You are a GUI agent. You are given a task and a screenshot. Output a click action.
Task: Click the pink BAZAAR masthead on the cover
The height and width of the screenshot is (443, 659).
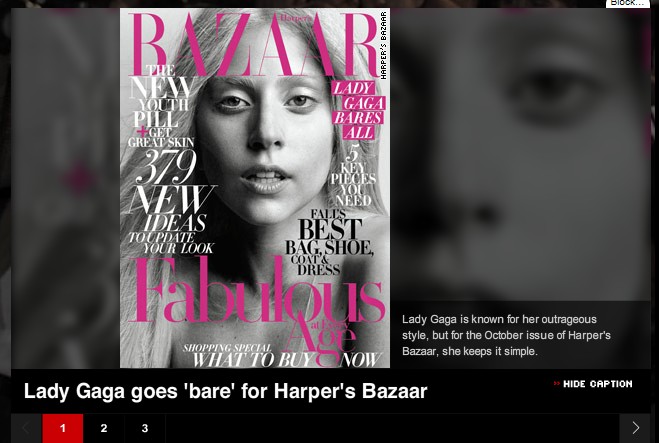(255, 44)
